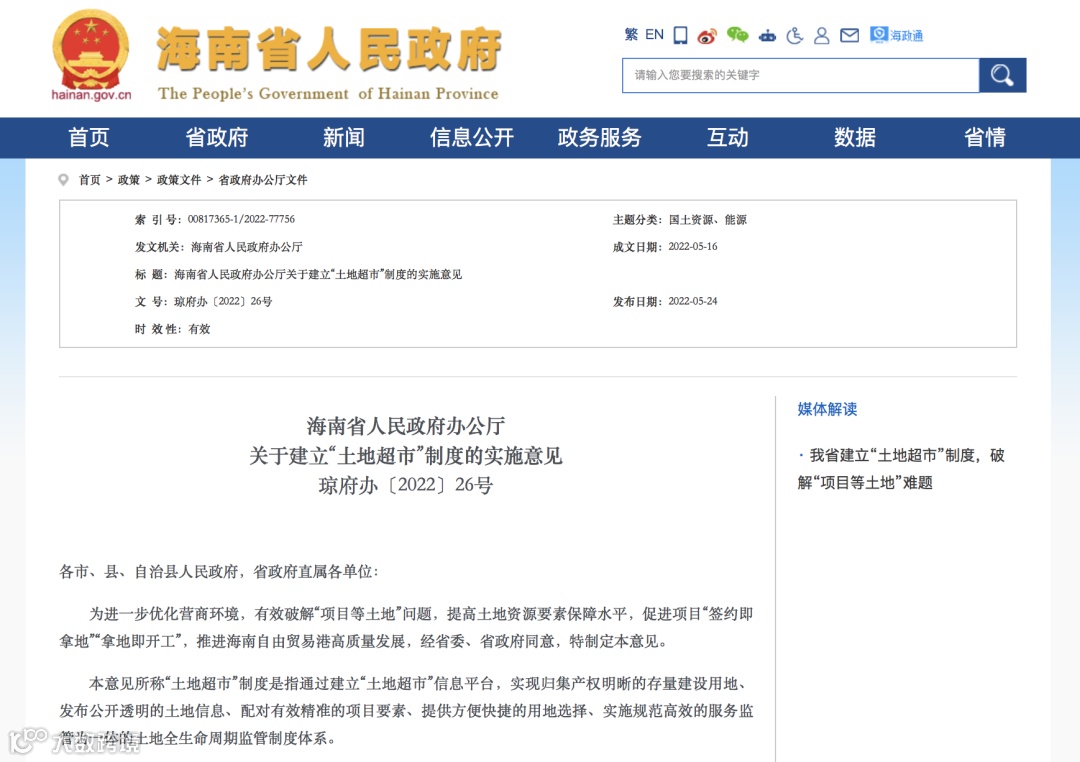Go to 省政府办公厅文件 in the breadcrumb
The width and height of the screenshot is (1080, 762).
click(x=263, y=180)
